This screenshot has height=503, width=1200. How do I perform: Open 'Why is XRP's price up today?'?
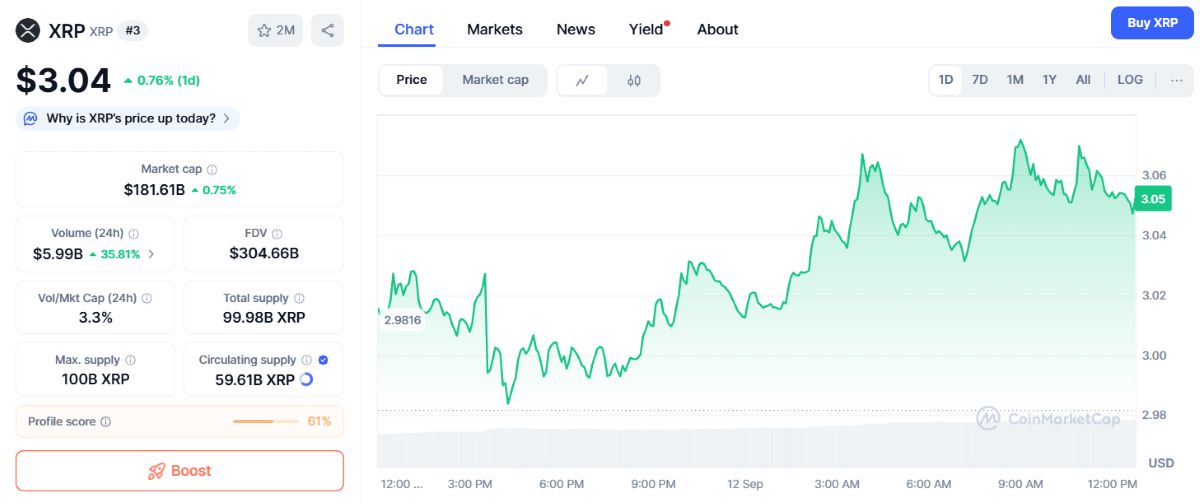click(x=128, y=118)
